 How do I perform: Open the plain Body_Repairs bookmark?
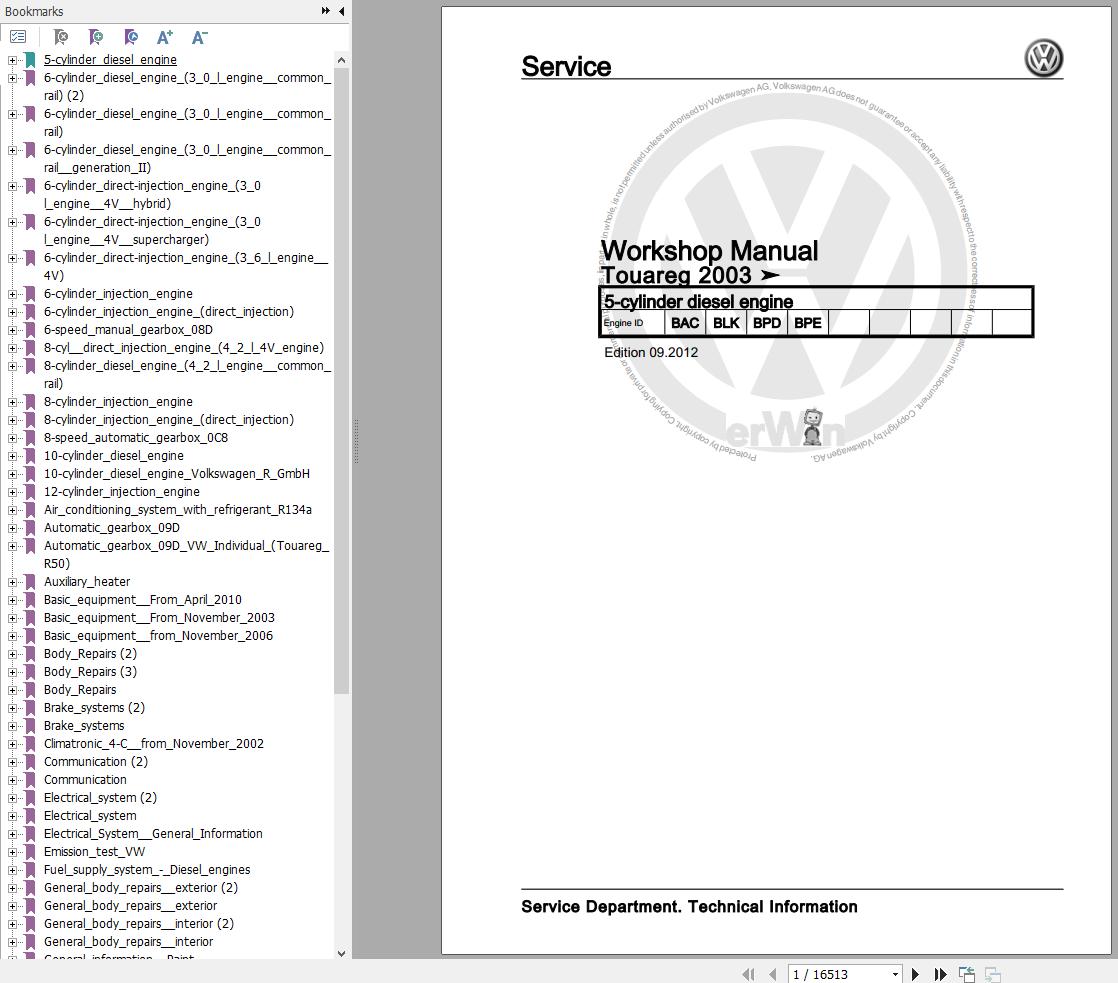coord(80,689)
